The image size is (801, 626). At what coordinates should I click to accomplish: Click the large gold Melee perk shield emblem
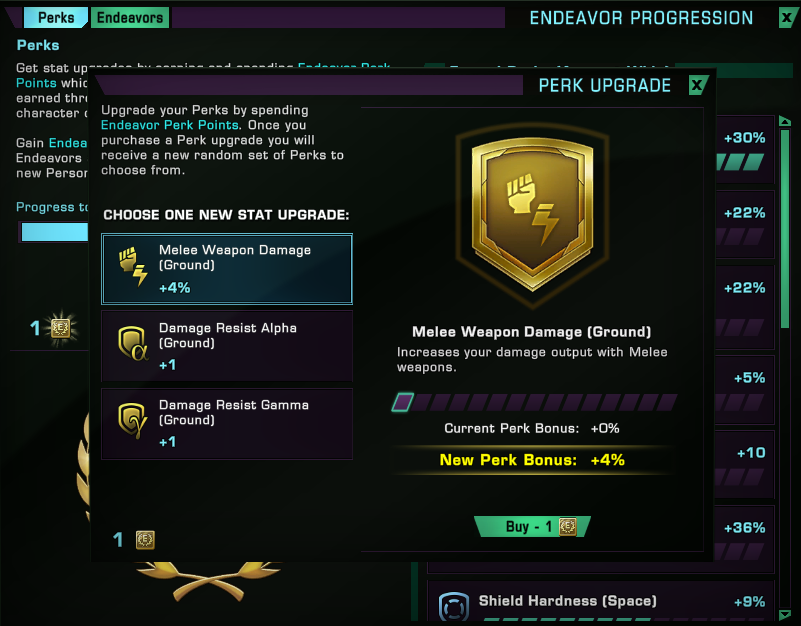532,214
